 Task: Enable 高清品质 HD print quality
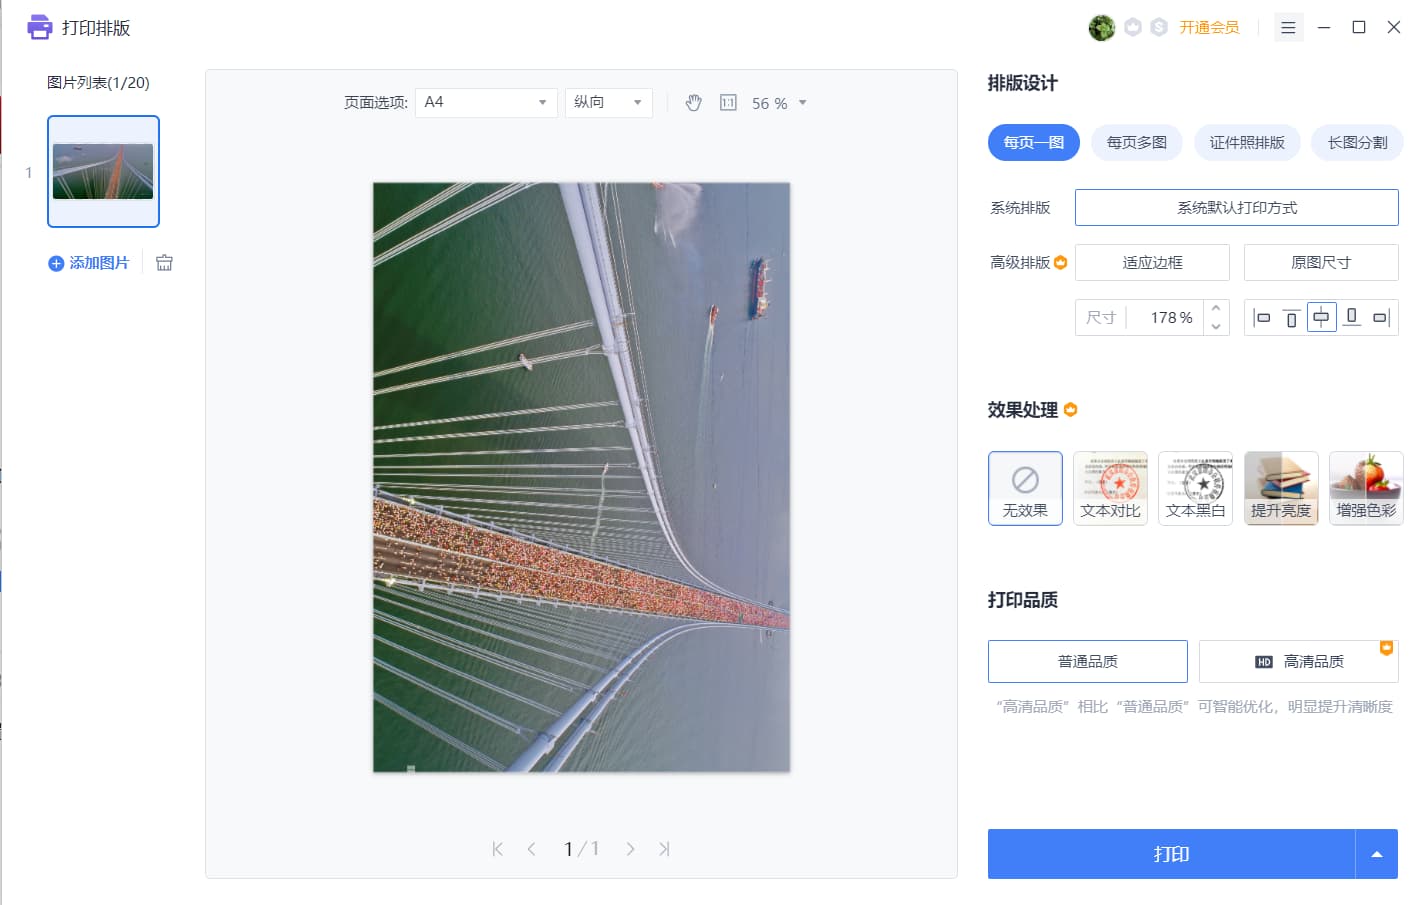coord(1298,662)
